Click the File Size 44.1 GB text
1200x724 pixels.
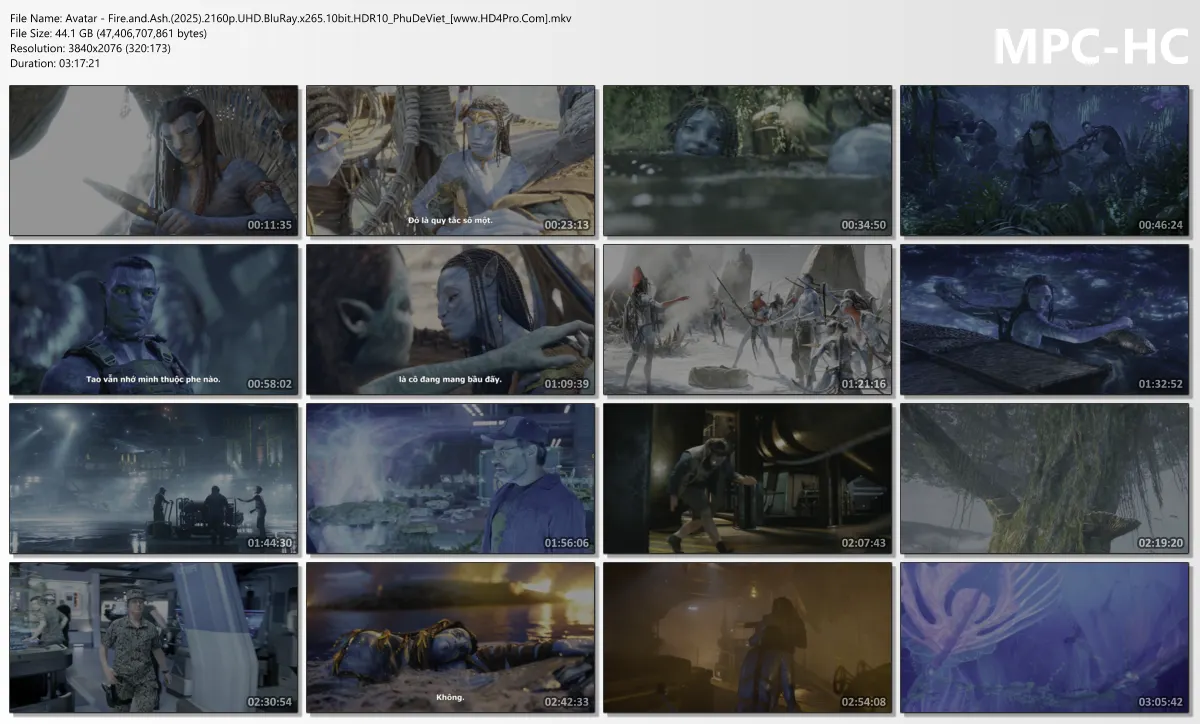109,33
